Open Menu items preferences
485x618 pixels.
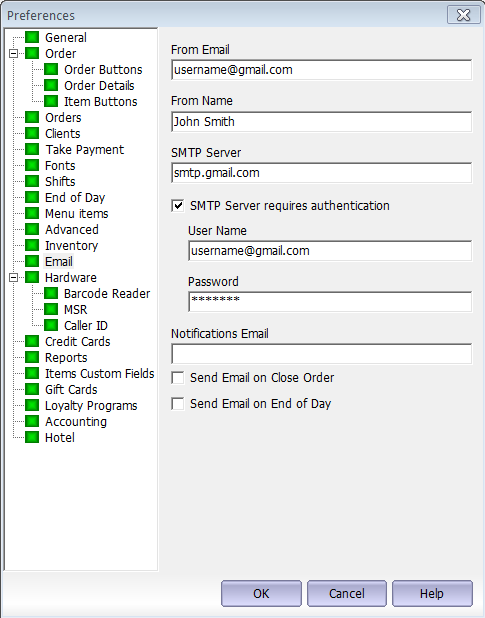[x=76, y=213]
